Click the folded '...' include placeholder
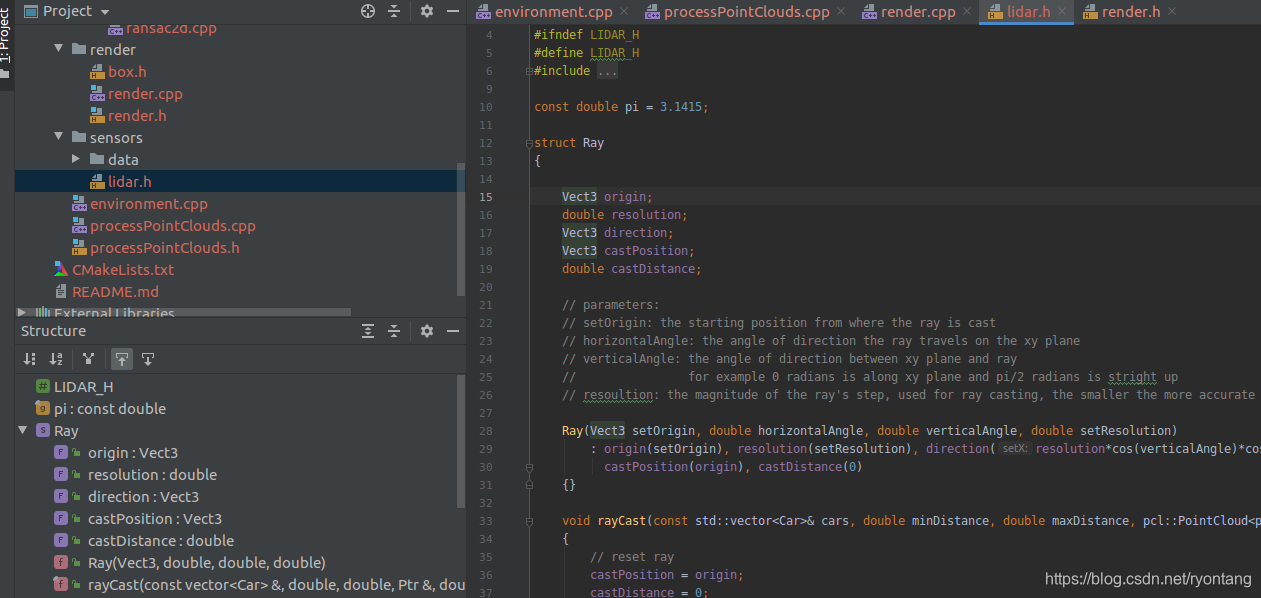The image size is (1261, 598). click(607, 71)
